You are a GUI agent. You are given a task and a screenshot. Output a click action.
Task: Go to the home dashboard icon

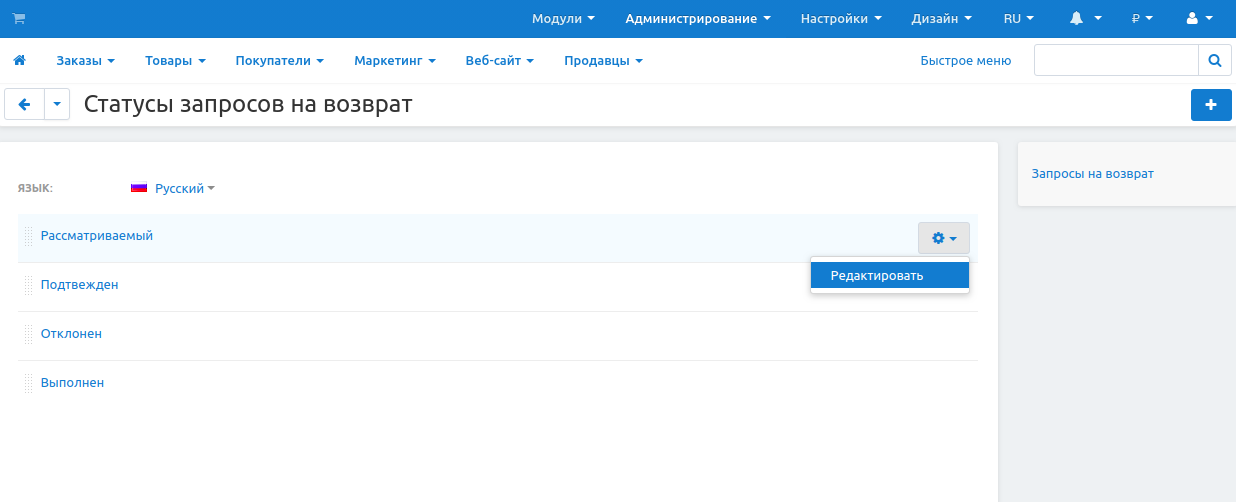[x=19, y=61]
